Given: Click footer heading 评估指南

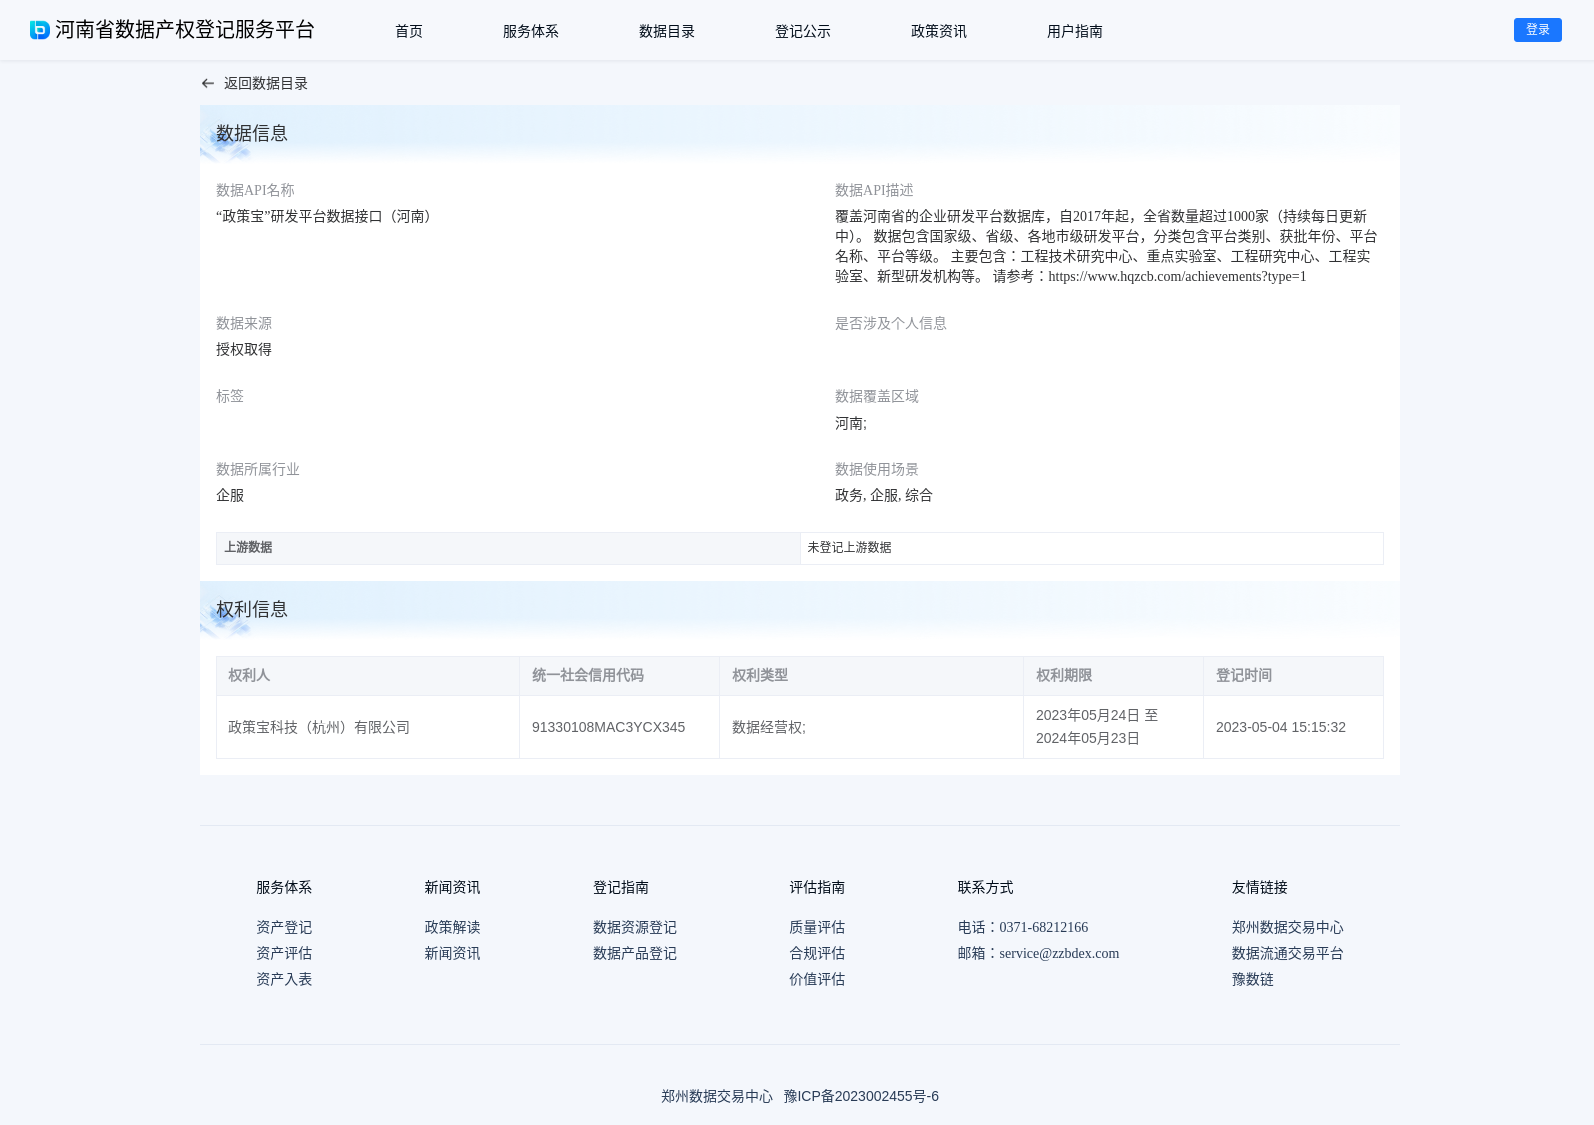Looking at the screenshot, I should point(817,888).
